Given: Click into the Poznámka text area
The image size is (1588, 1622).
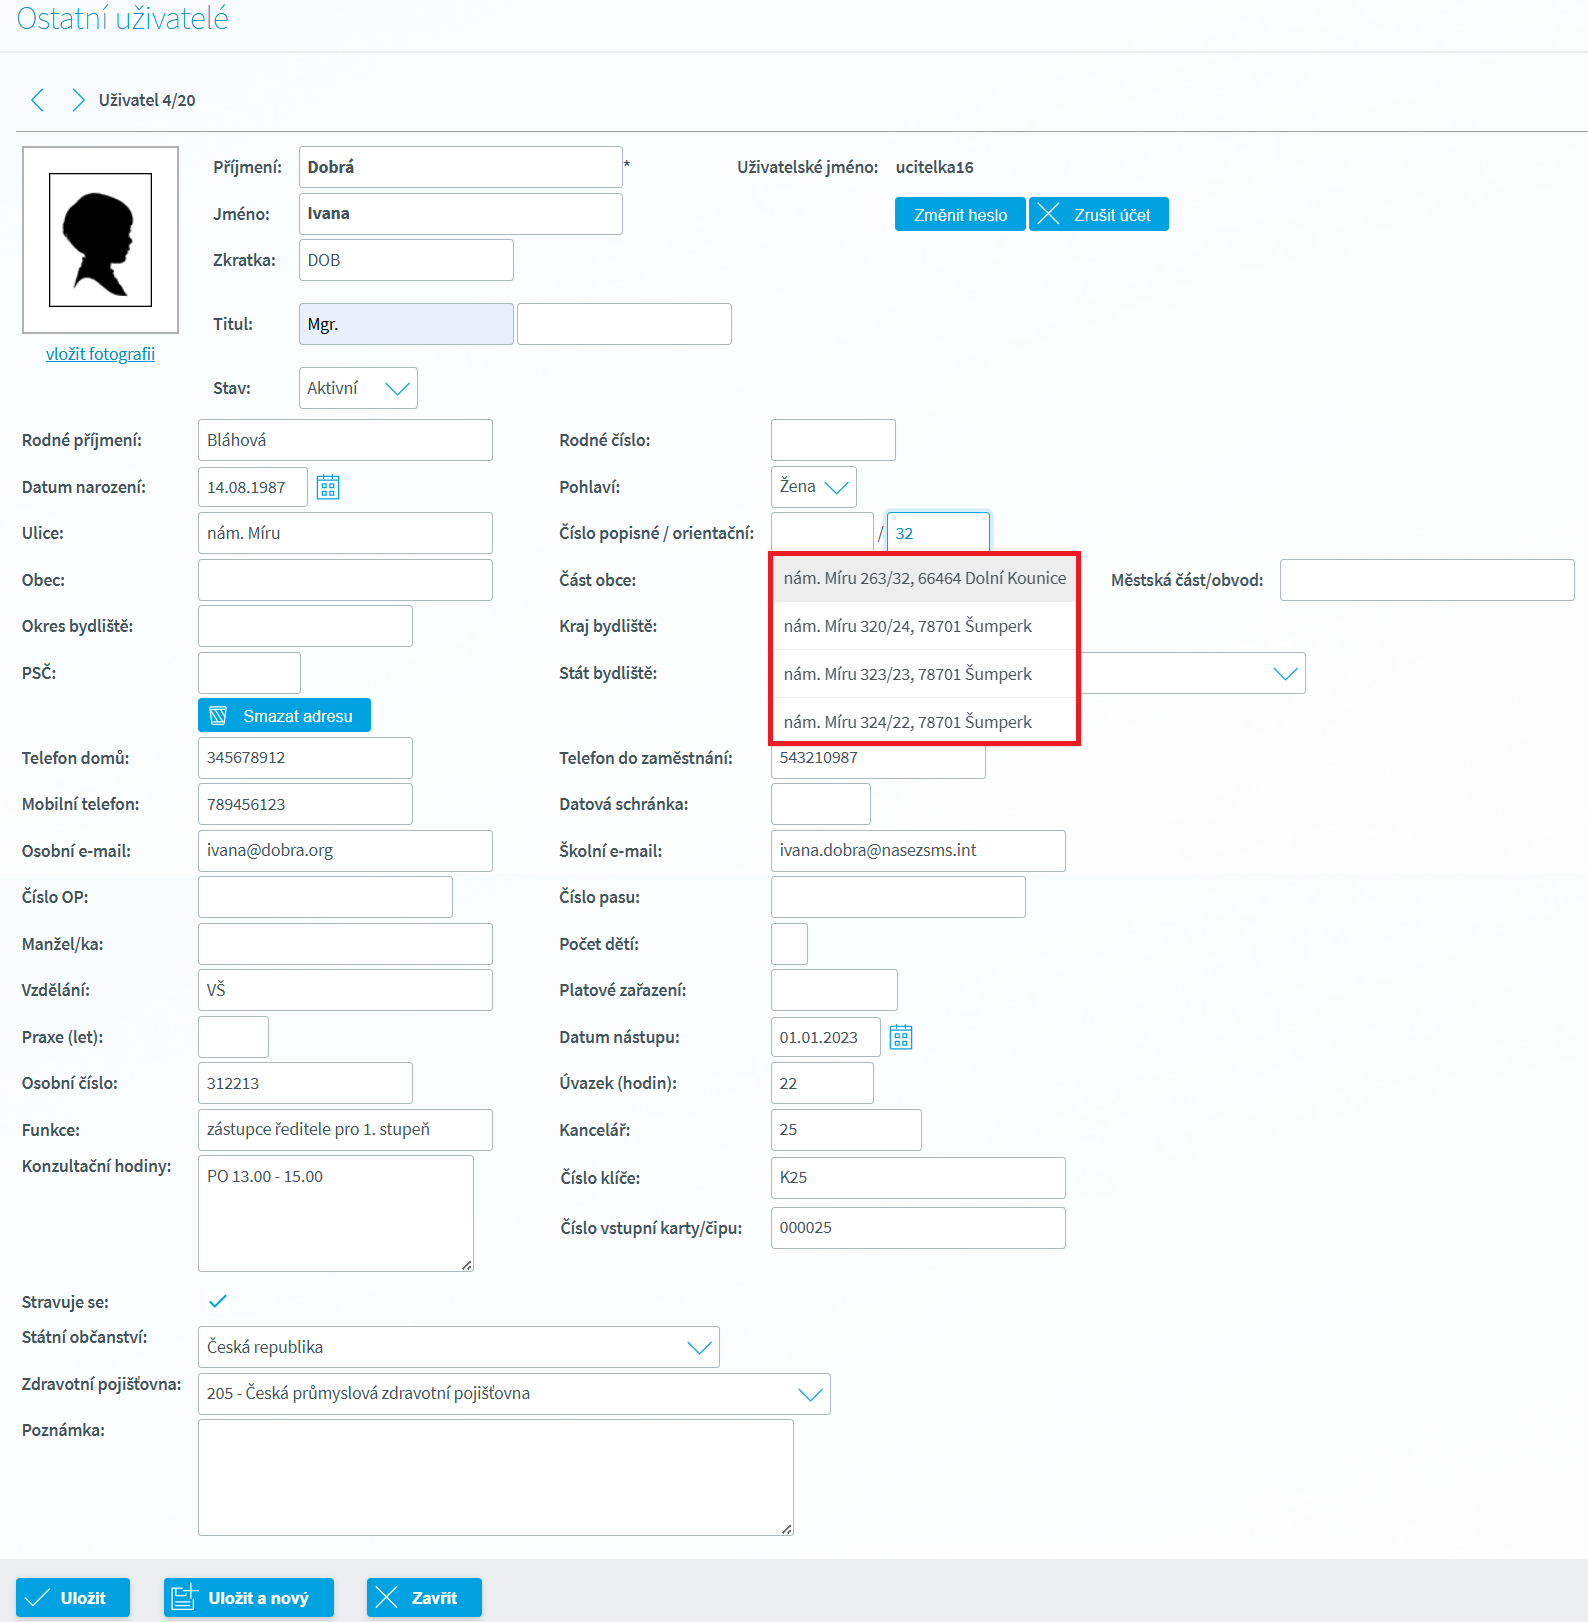Looking at the screenshot, I should click(495, 1477).
